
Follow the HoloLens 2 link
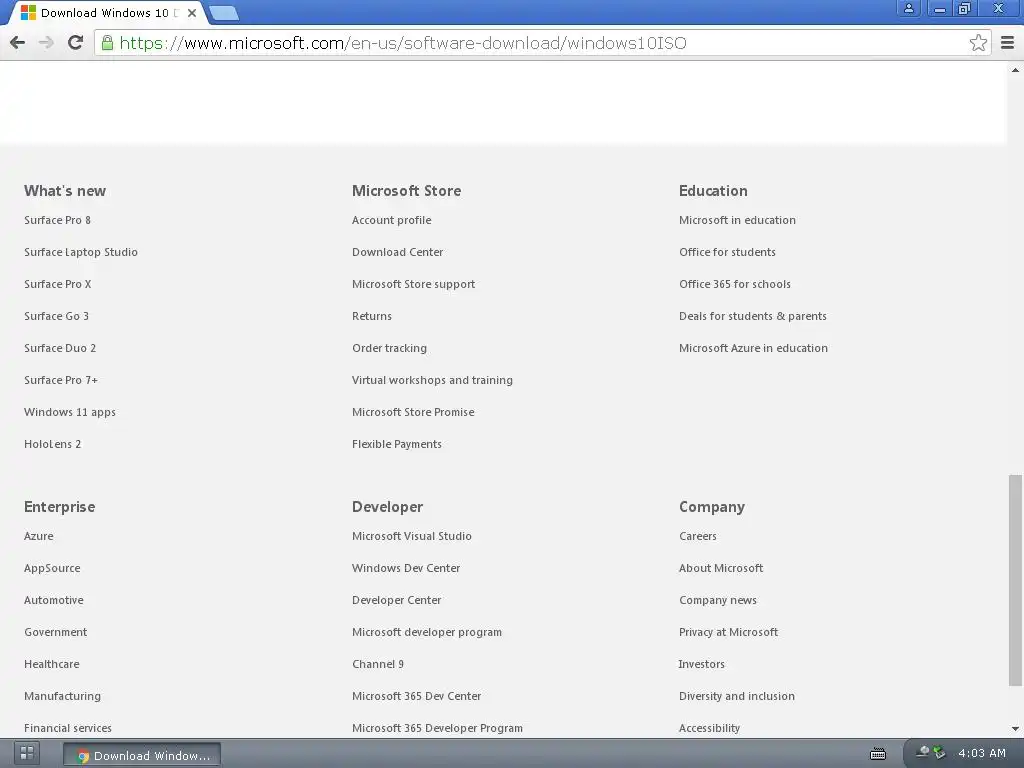[x=53, y=444]
